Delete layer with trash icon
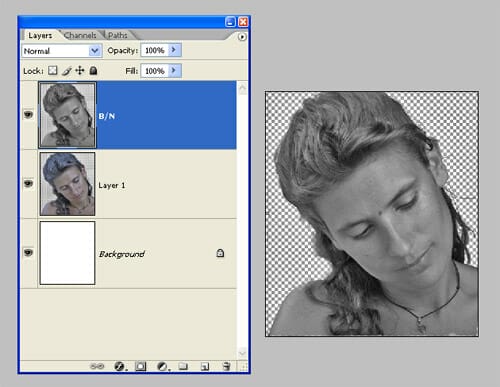 pos(226,366)
